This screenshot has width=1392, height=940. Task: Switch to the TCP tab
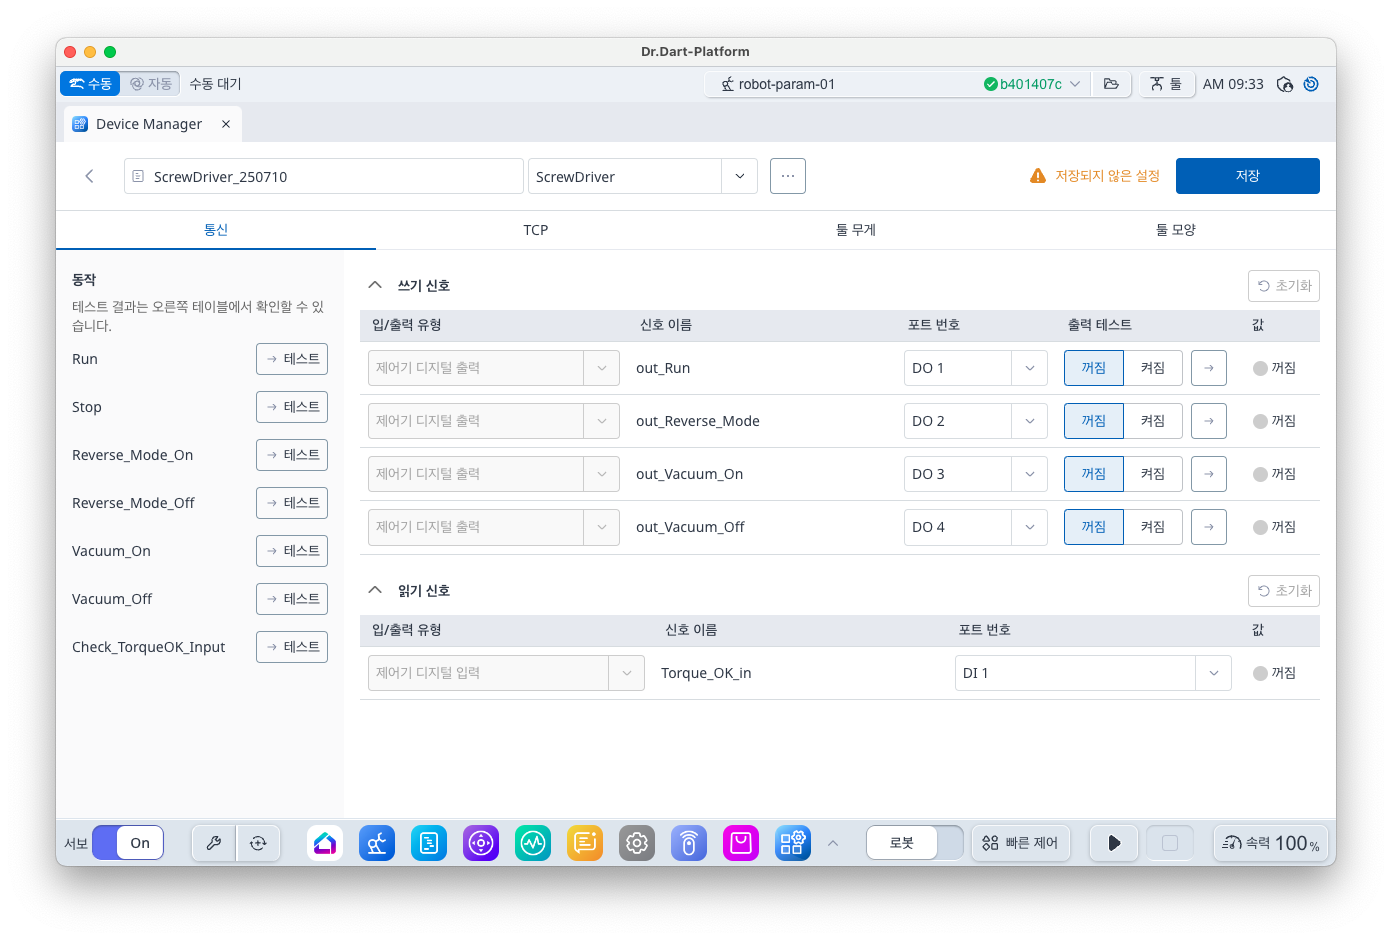[536, 229]
